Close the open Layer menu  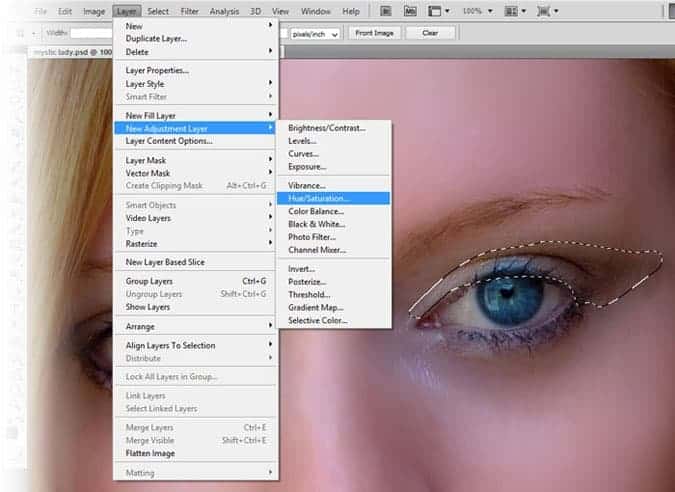coord(127,12)
